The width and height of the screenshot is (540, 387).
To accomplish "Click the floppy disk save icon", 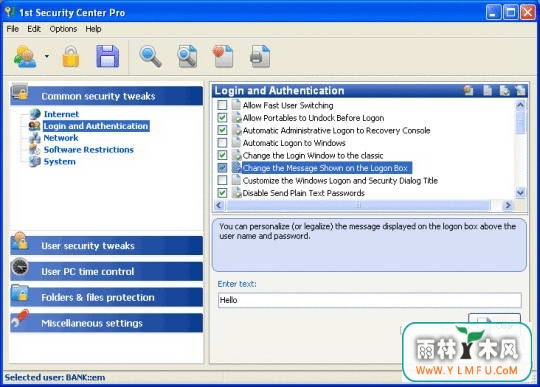I will pos(107,56).
